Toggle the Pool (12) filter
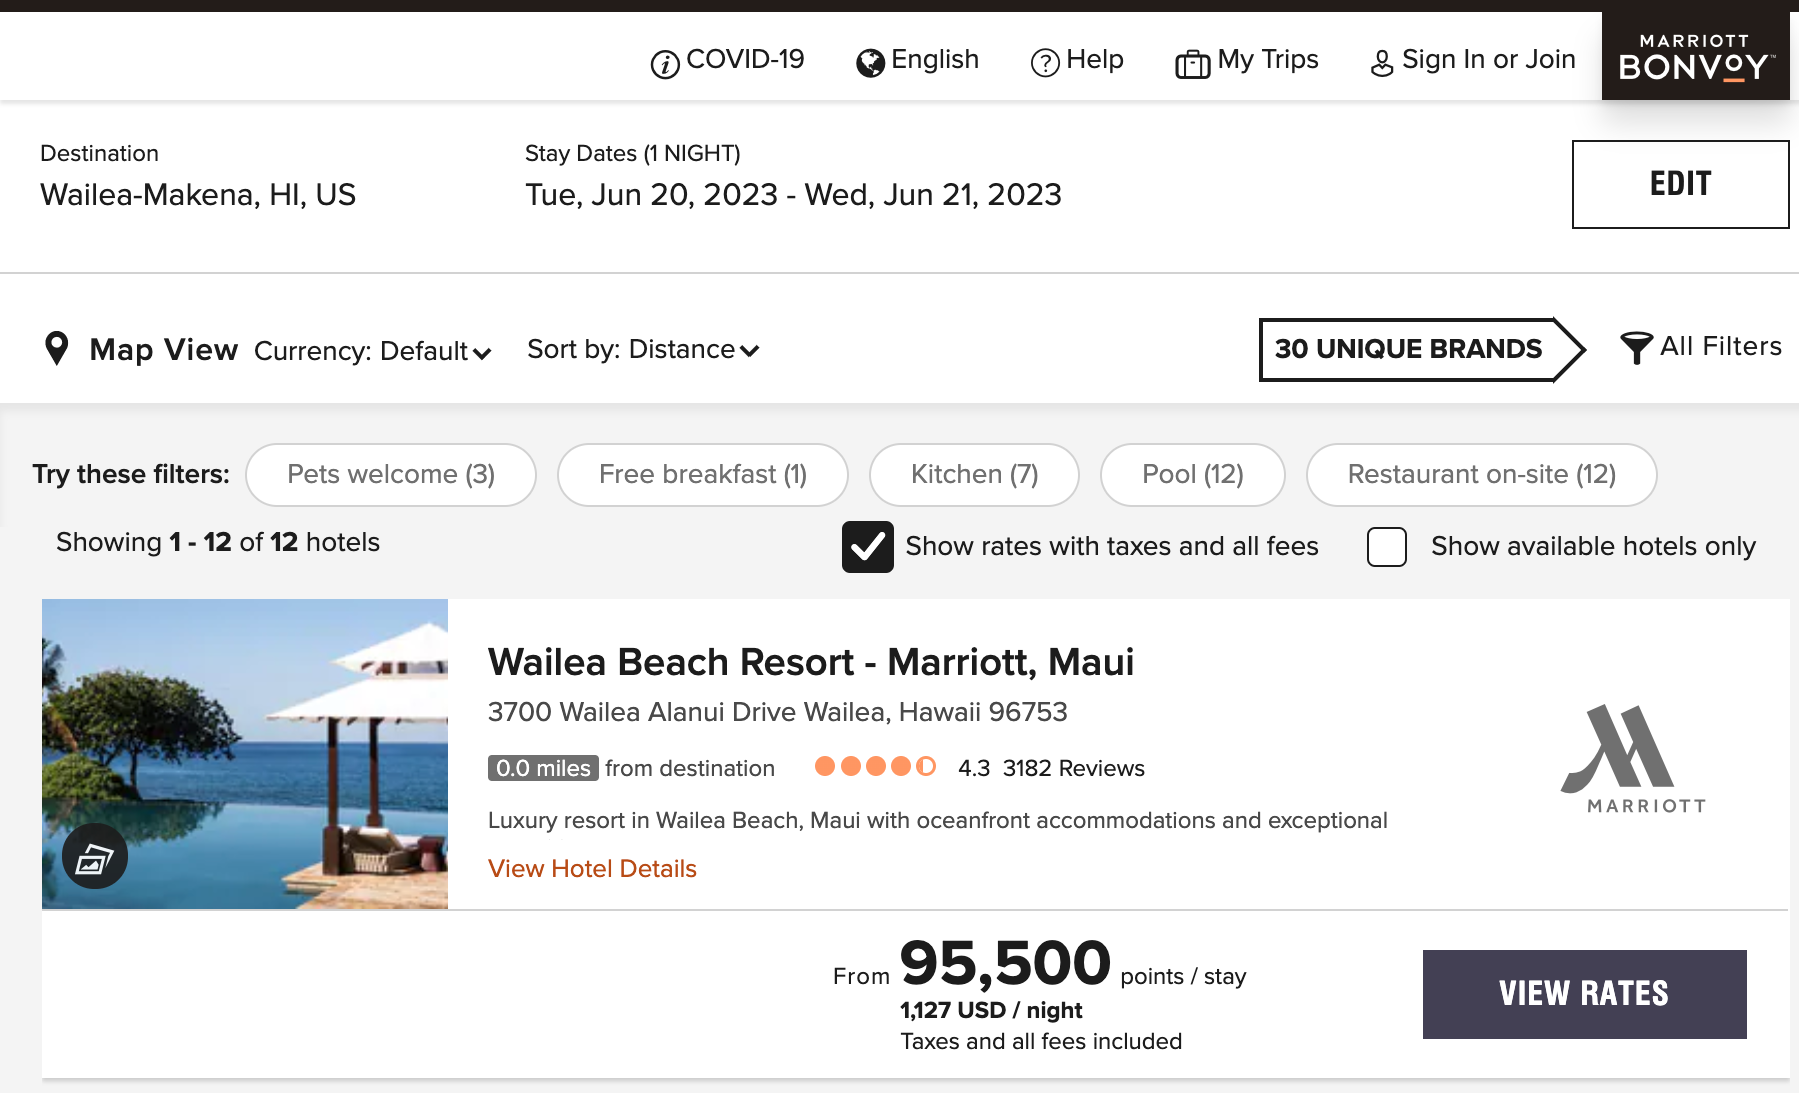The width and height of the screenshot is (1799, 1093). tap(1193, 475)
